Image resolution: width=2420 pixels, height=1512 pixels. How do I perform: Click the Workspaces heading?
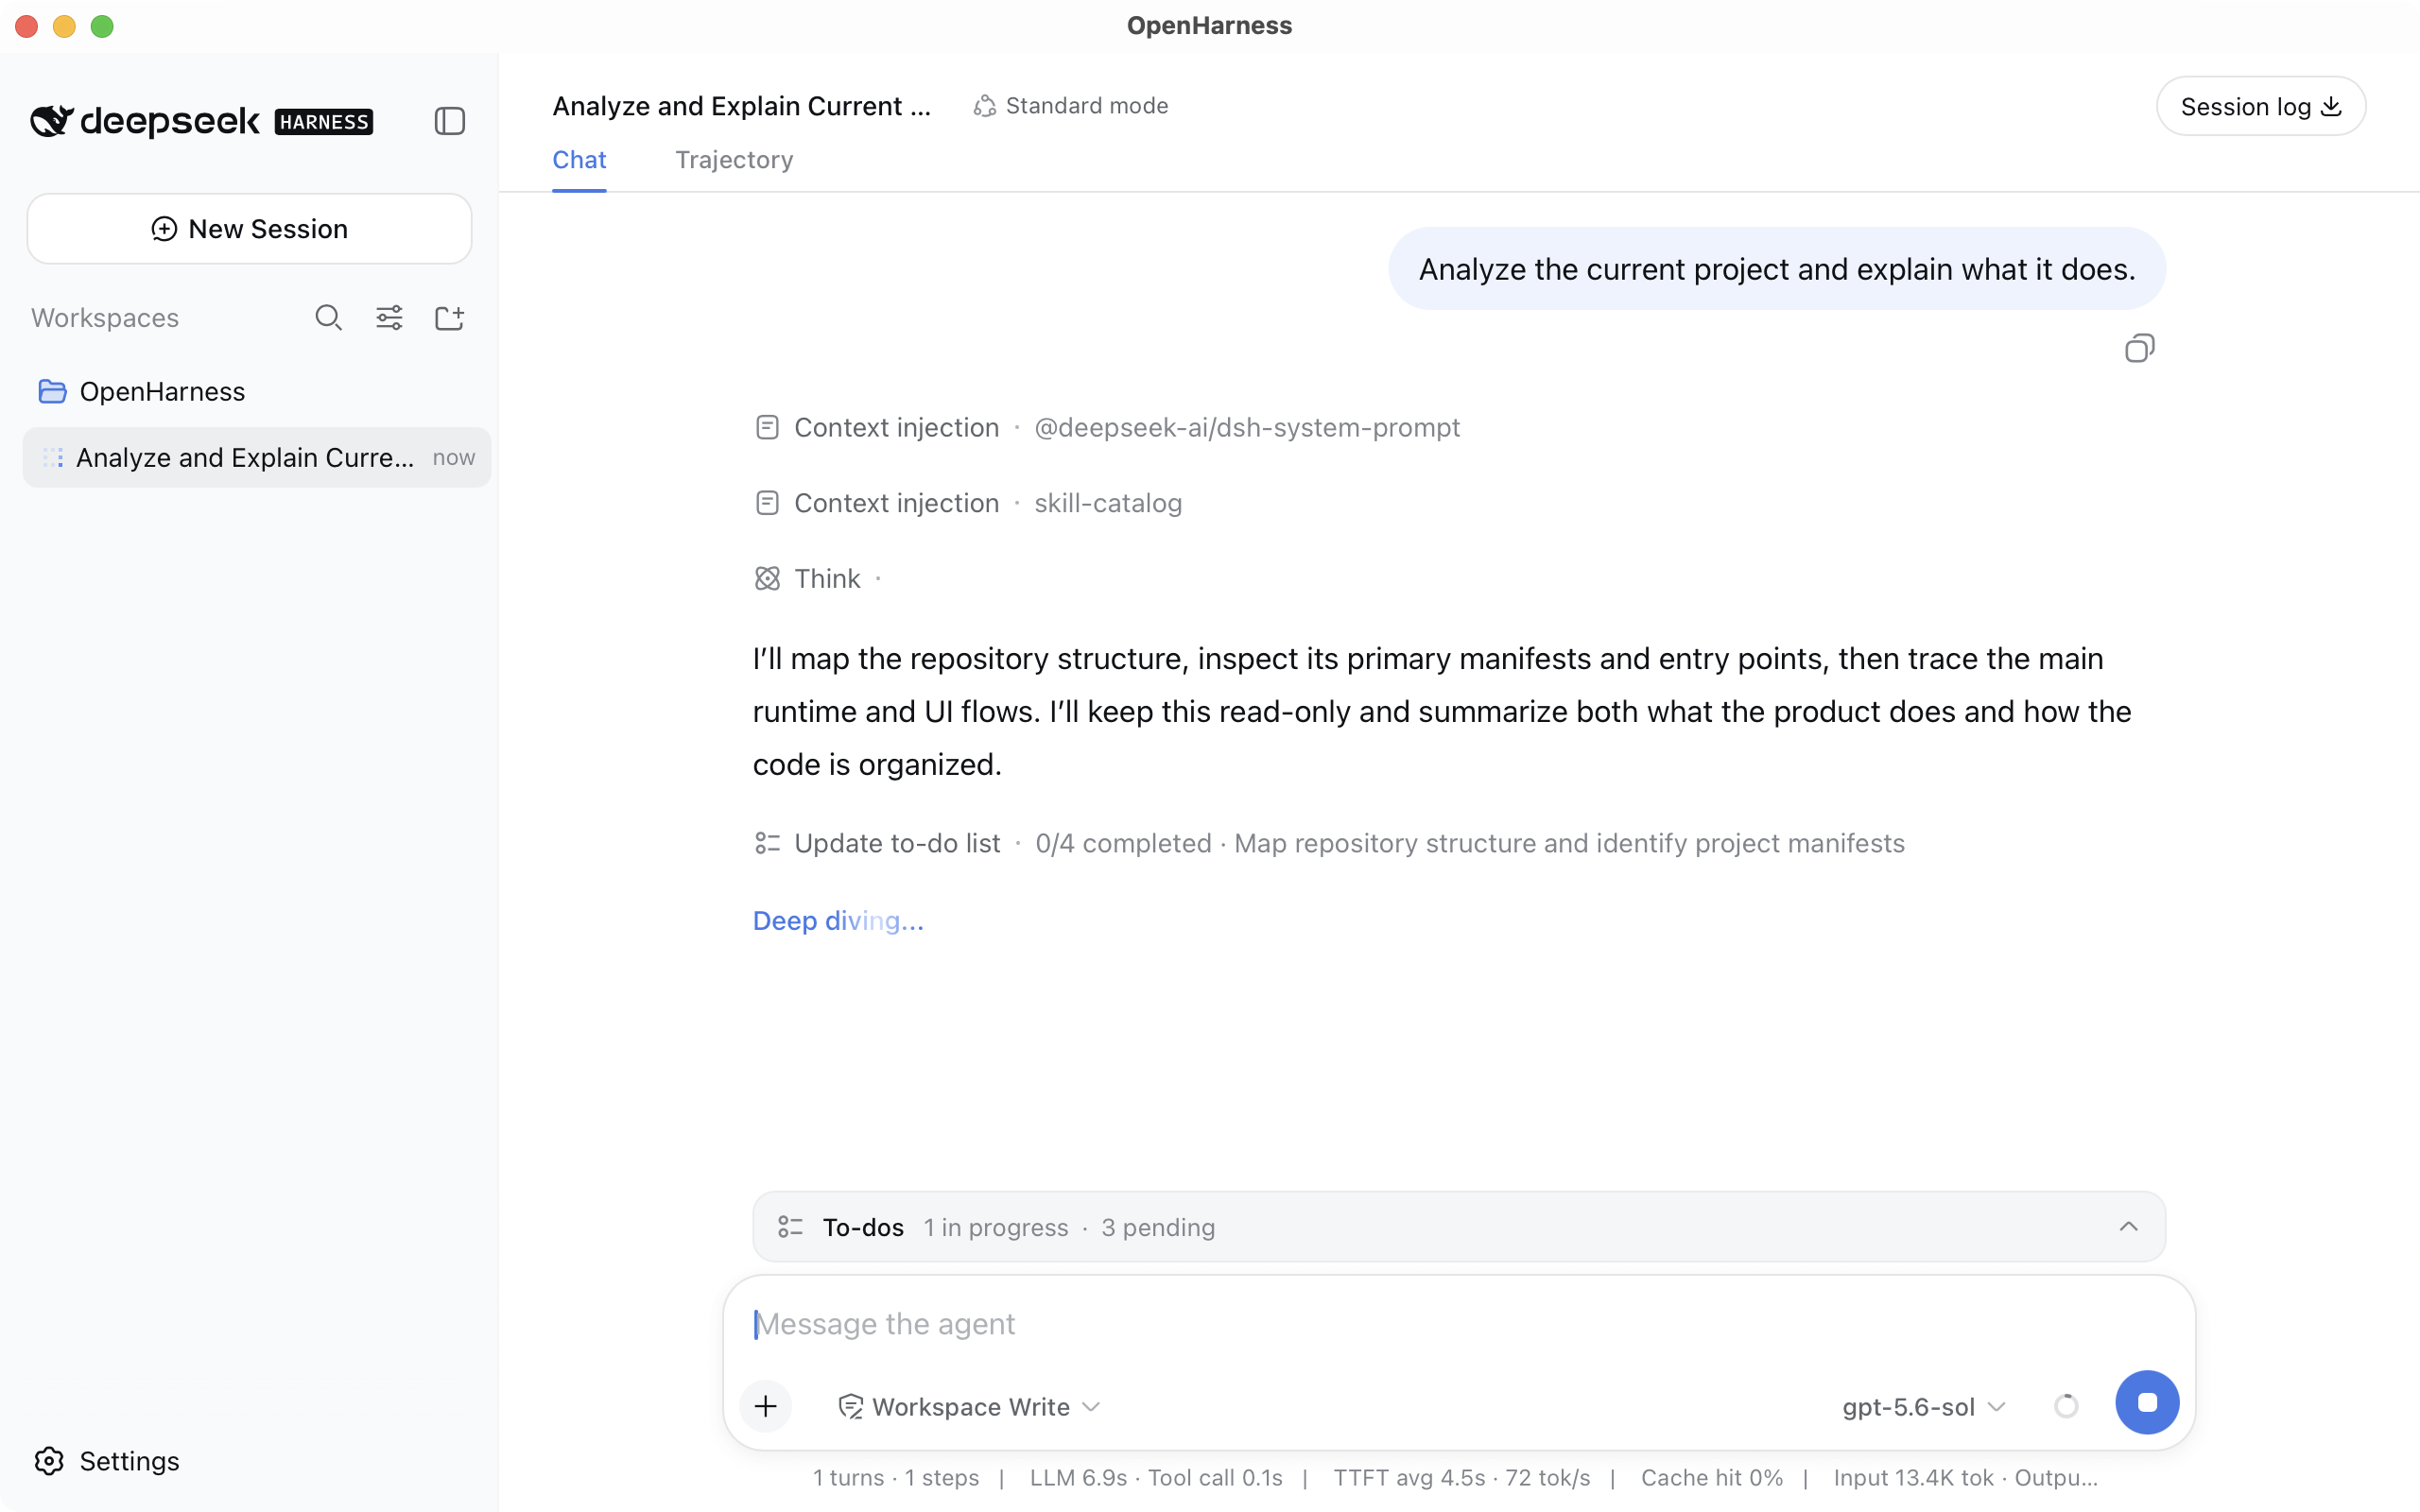[x=105, y=318]
